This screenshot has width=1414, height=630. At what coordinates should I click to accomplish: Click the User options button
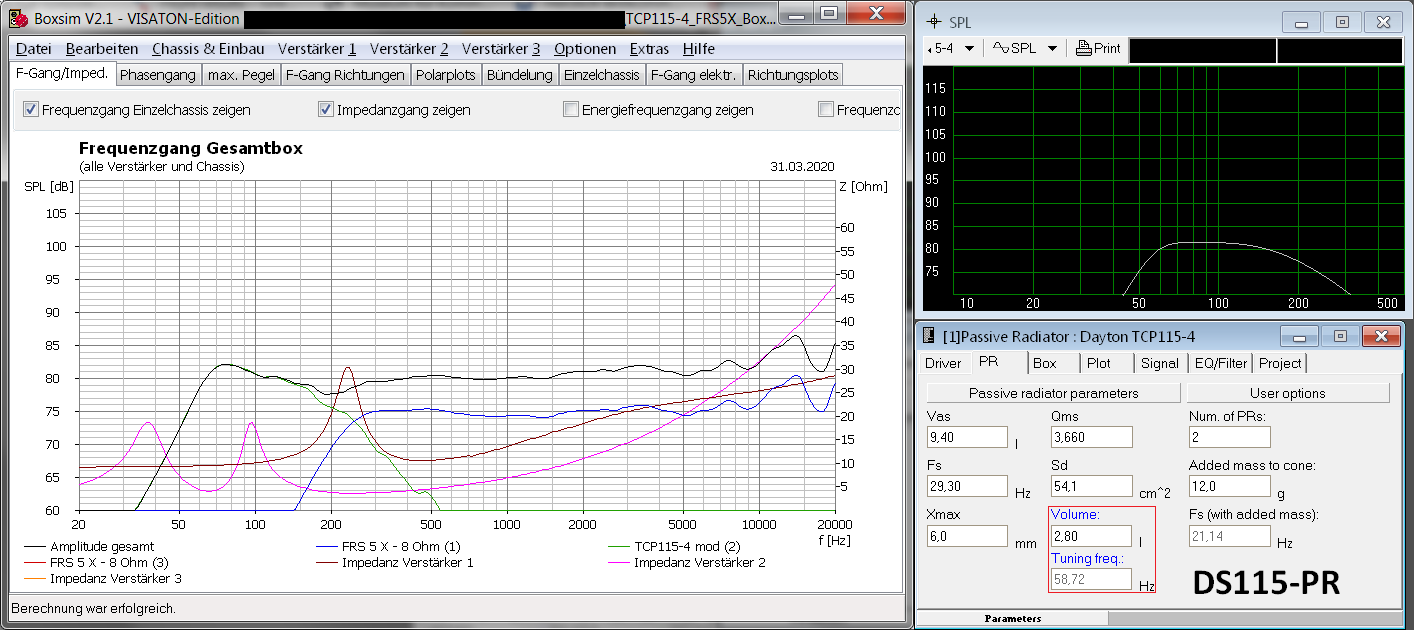tap(1288, 393)
